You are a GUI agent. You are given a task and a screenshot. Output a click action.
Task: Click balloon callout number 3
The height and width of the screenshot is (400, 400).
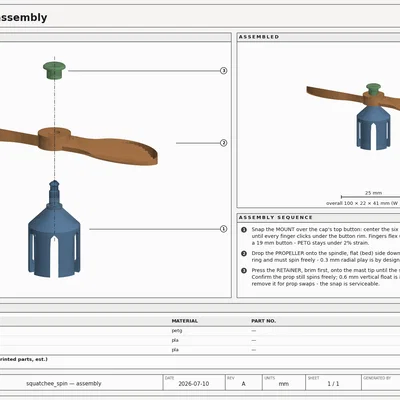pyautogui.click(x=224, y=71)
